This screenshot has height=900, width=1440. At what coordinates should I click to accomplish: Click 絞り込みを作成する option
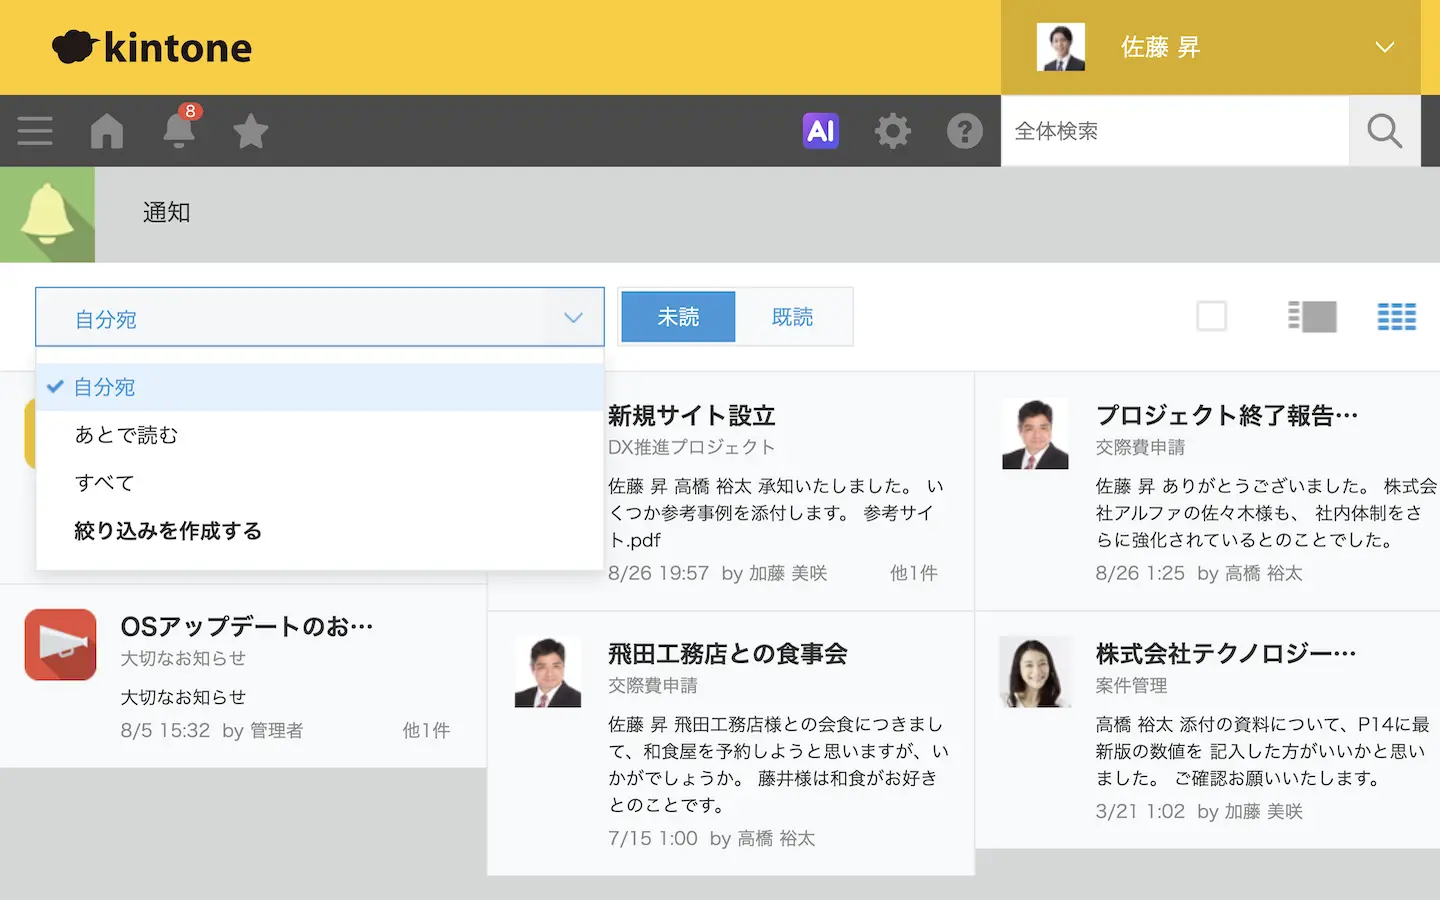click(168, 531)
